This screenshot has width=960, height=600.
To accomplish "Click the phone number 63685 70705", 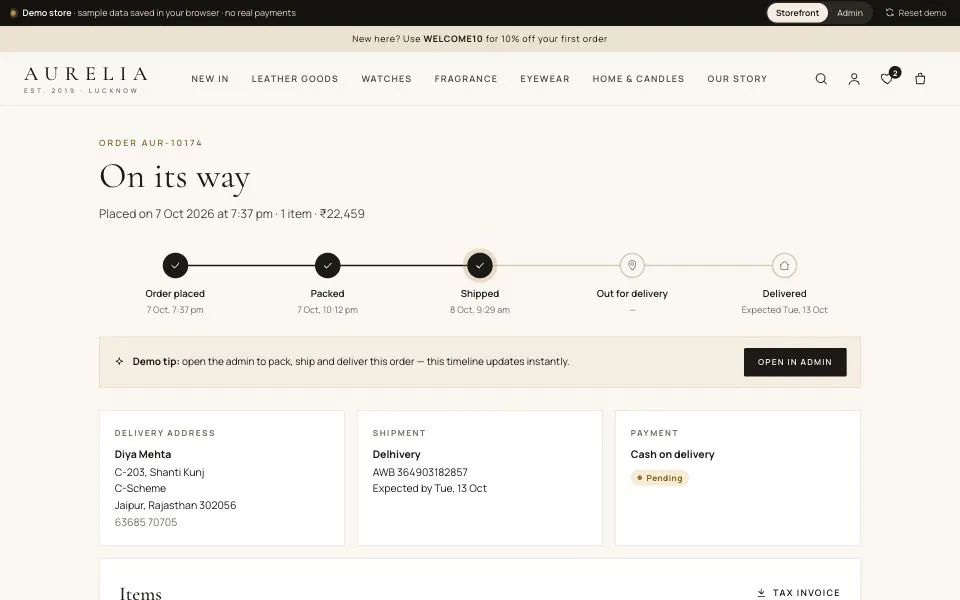I will (x=146, y=522).
